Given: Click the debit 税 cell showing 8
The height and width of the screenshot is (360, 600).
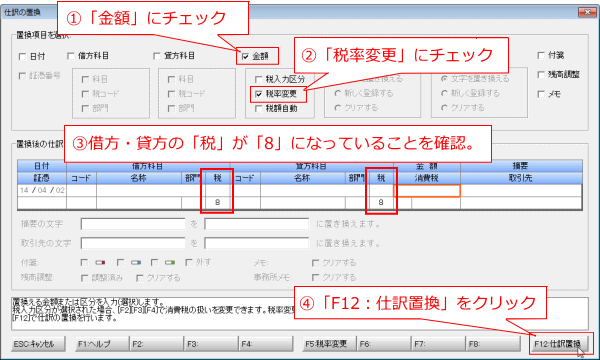Looking at the screenshot, I should pos(217,202).
